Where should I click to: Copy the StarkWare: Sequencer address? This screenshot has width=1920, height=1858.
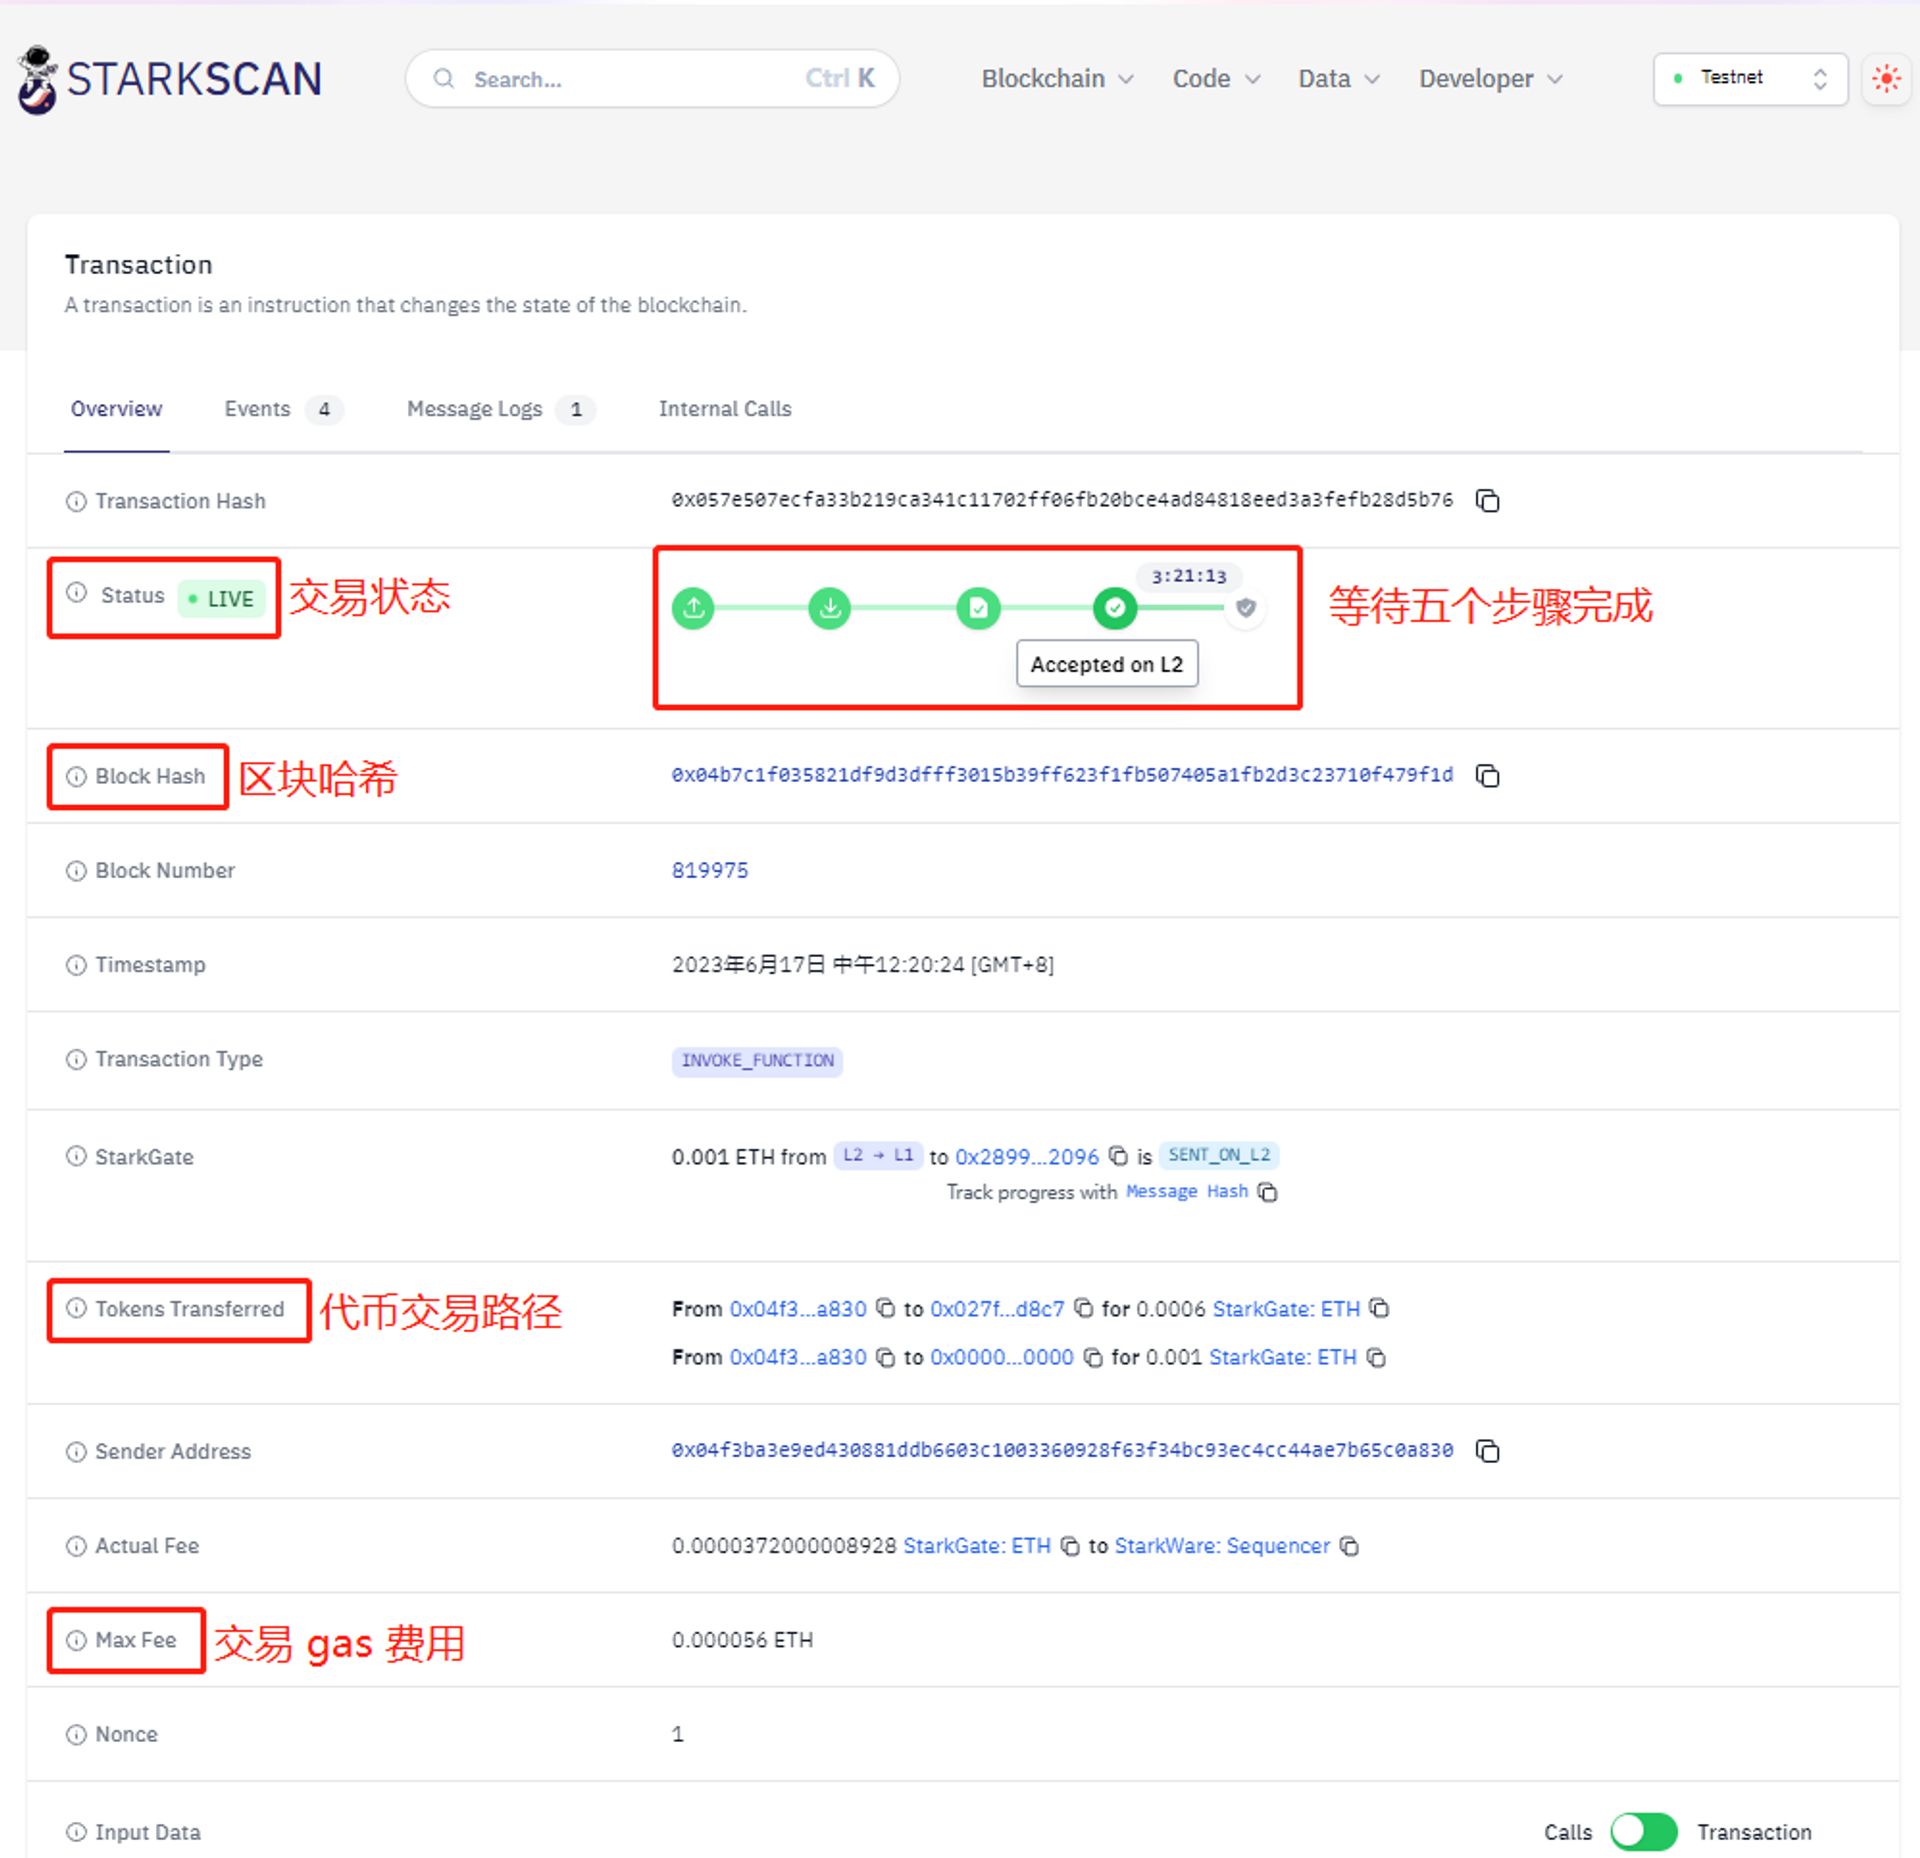[1349, 1546]
